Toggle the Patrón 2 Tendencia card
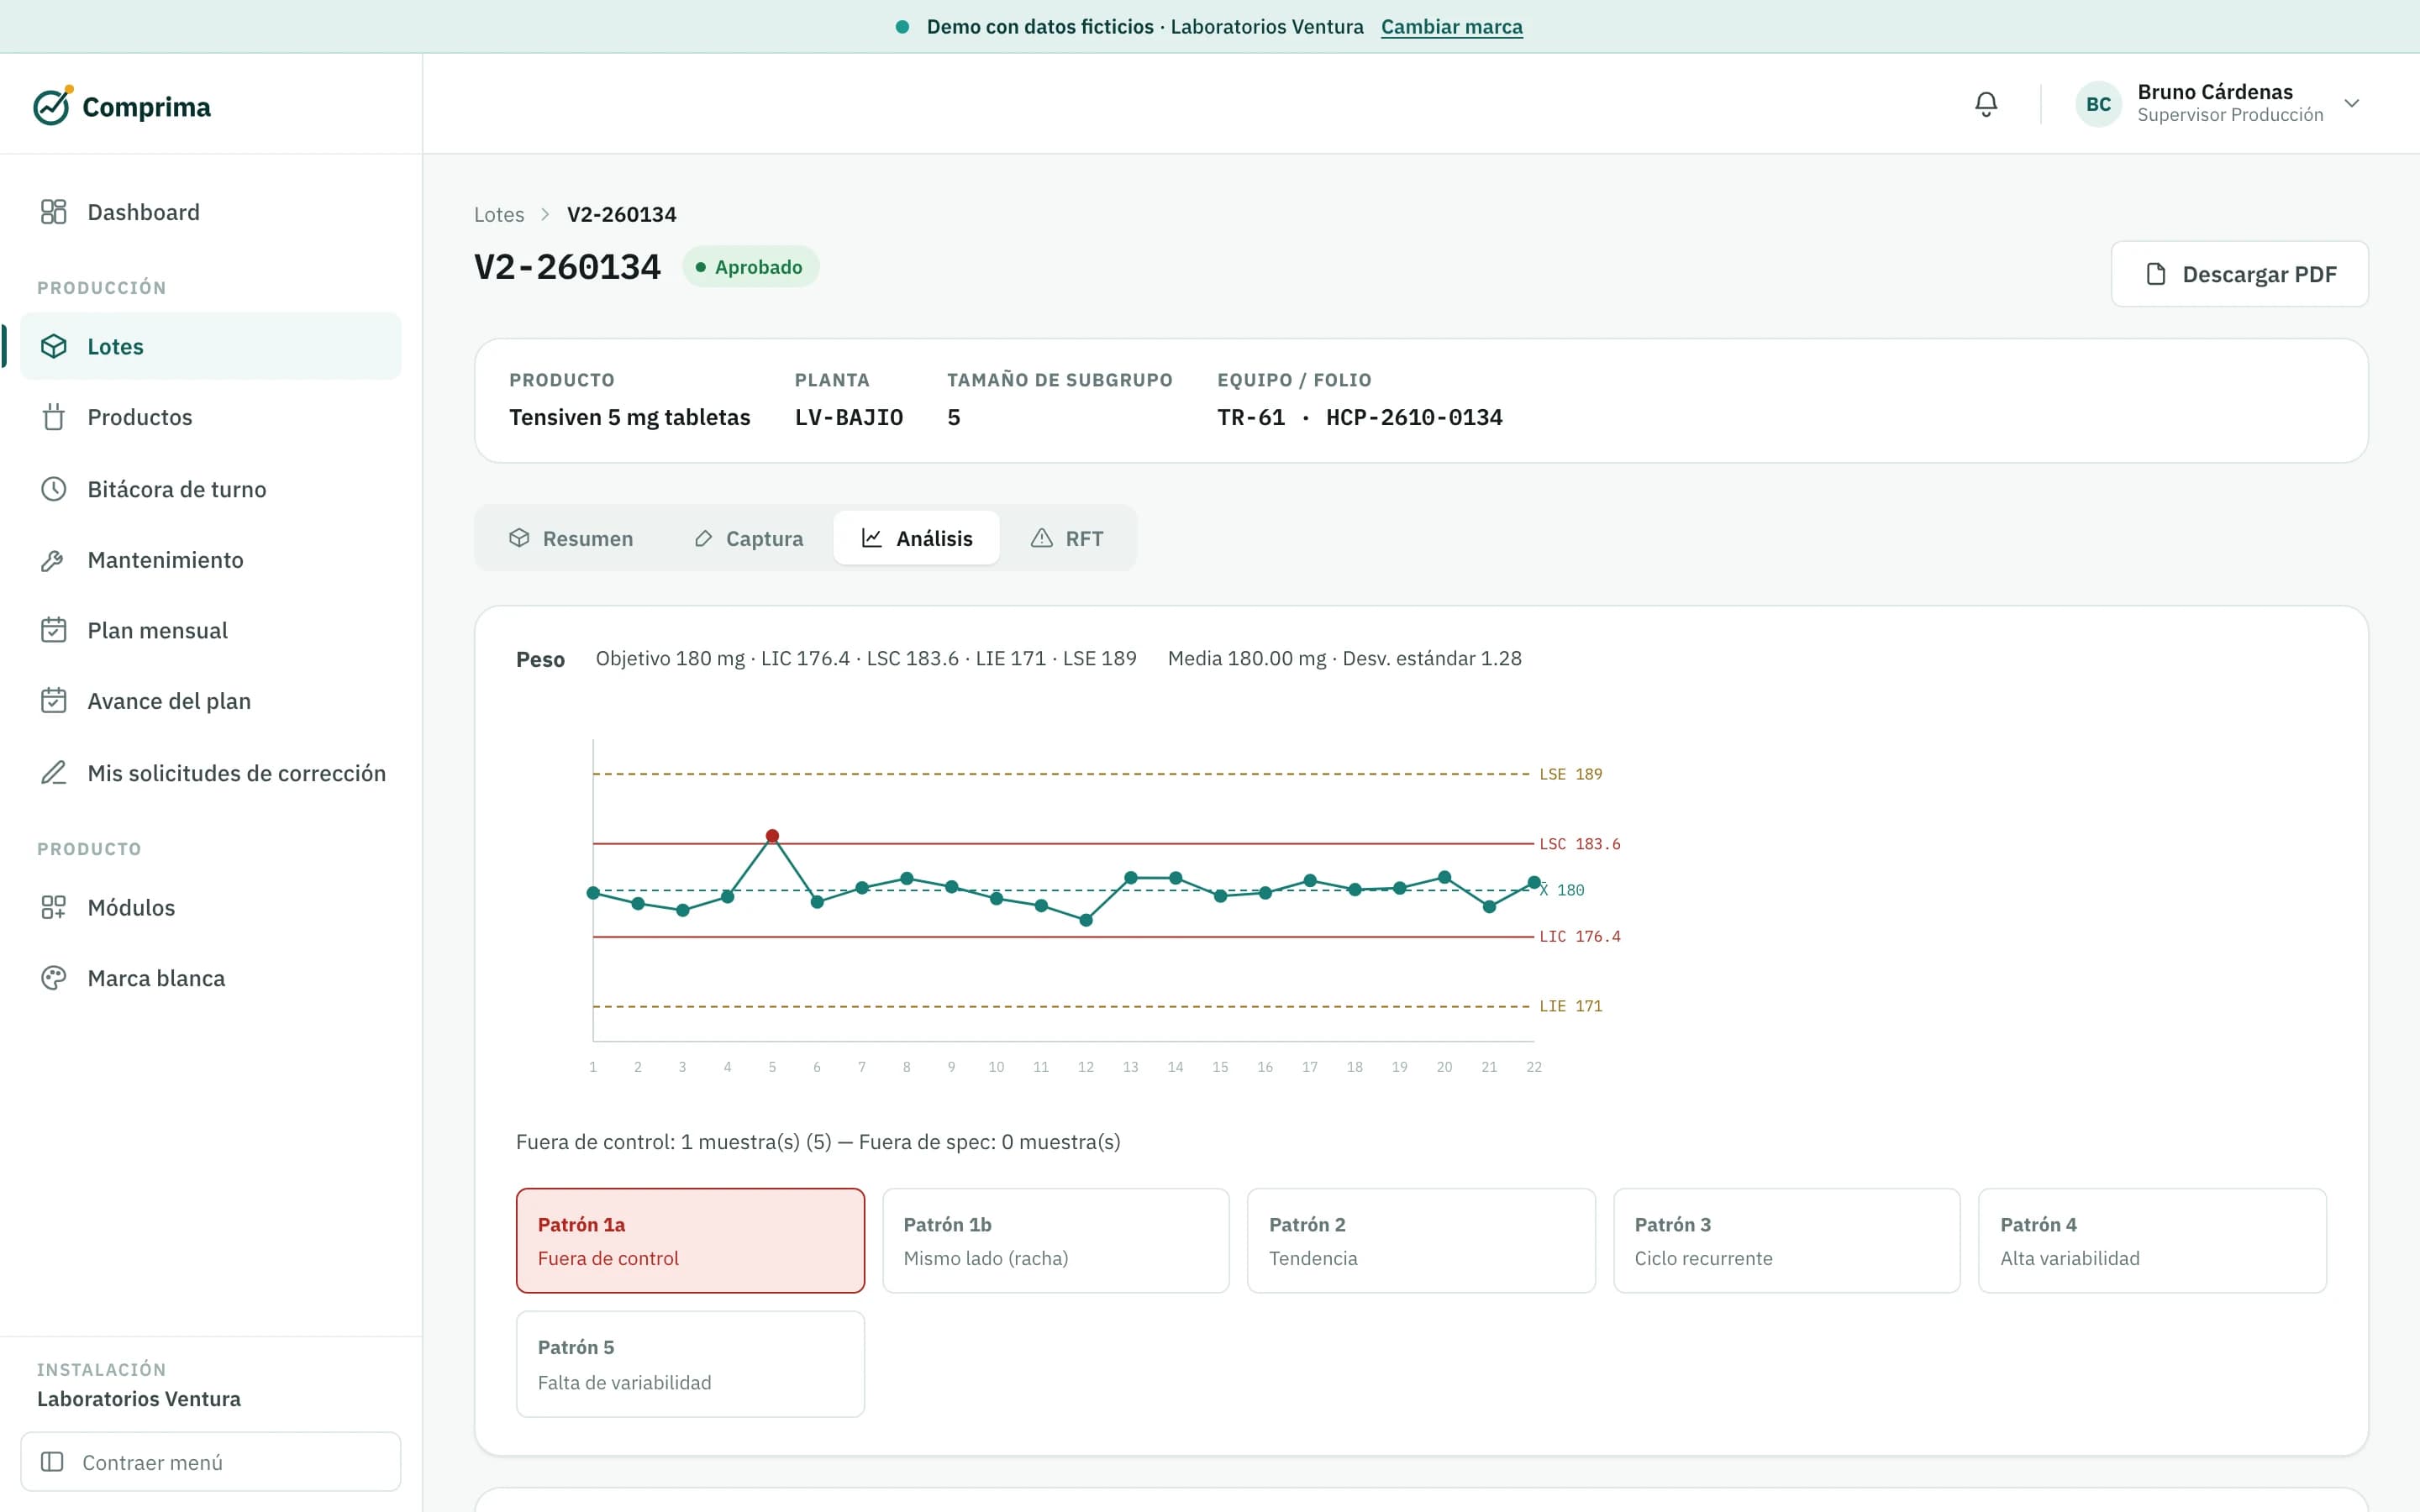 pos(1421,1241)
